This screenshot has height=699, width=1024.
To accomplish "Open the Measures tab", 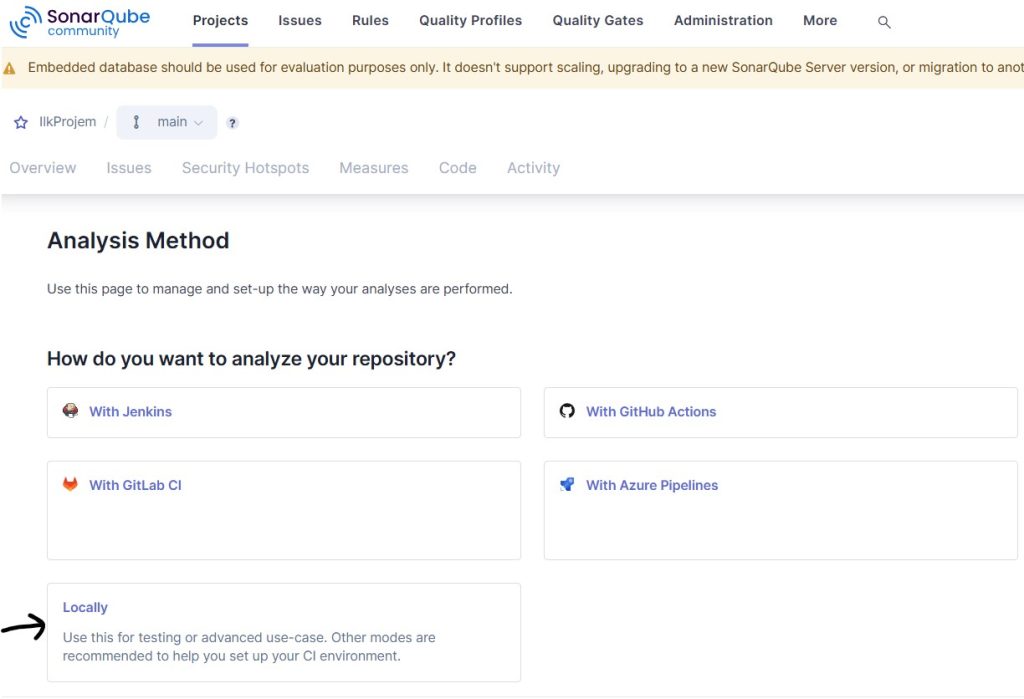I will tap(374, 168).
